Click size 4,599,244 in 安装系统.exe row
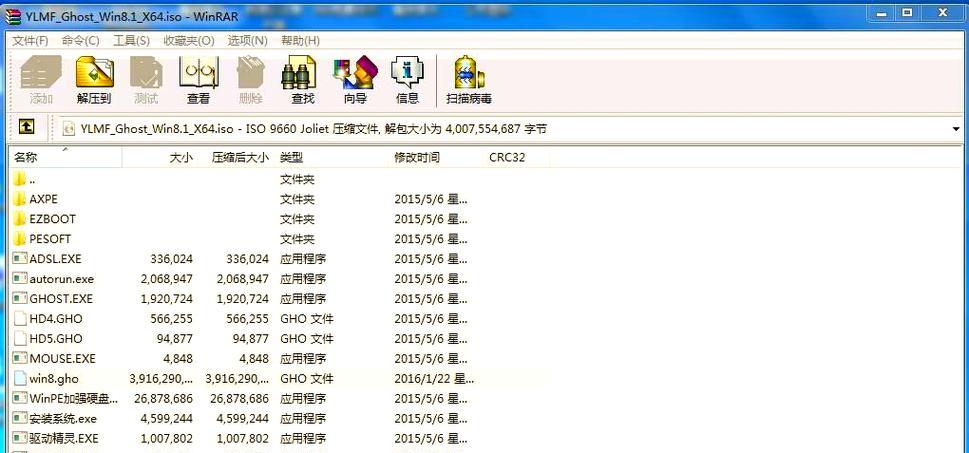 click(x=166, y=418)
